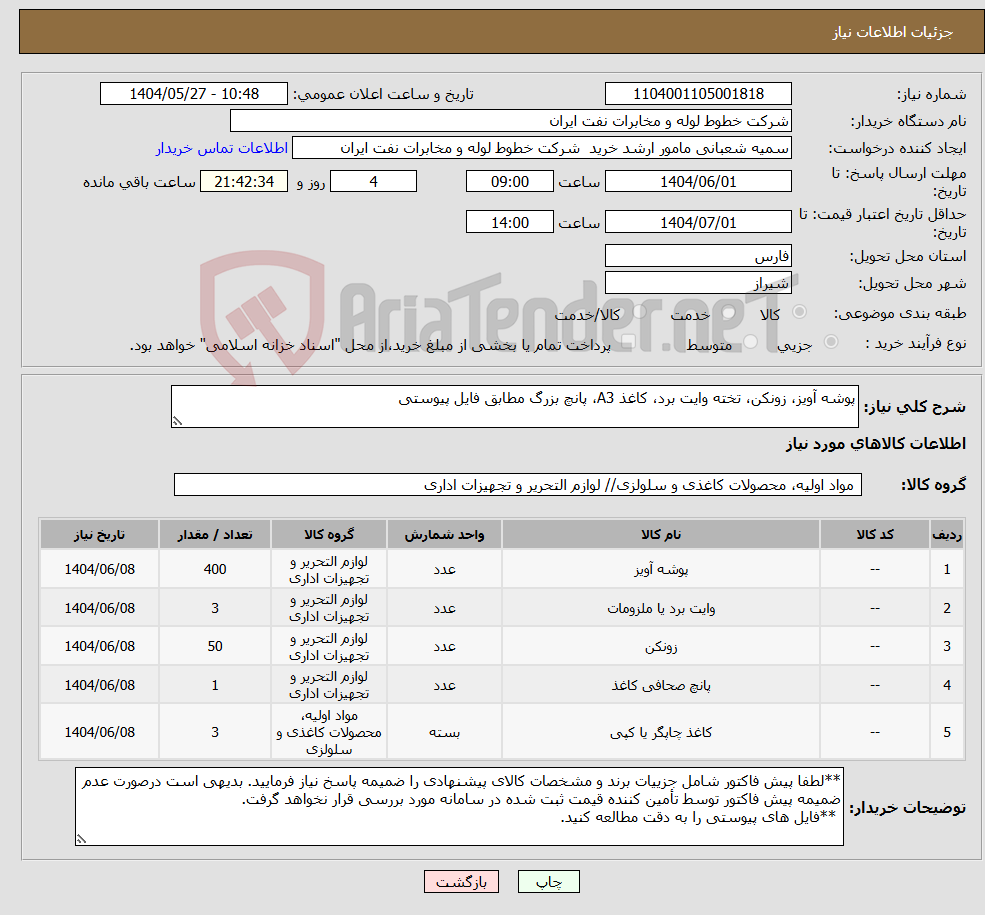Click the چاپ (print) button
Screen dimensions: 985x915
548,882
